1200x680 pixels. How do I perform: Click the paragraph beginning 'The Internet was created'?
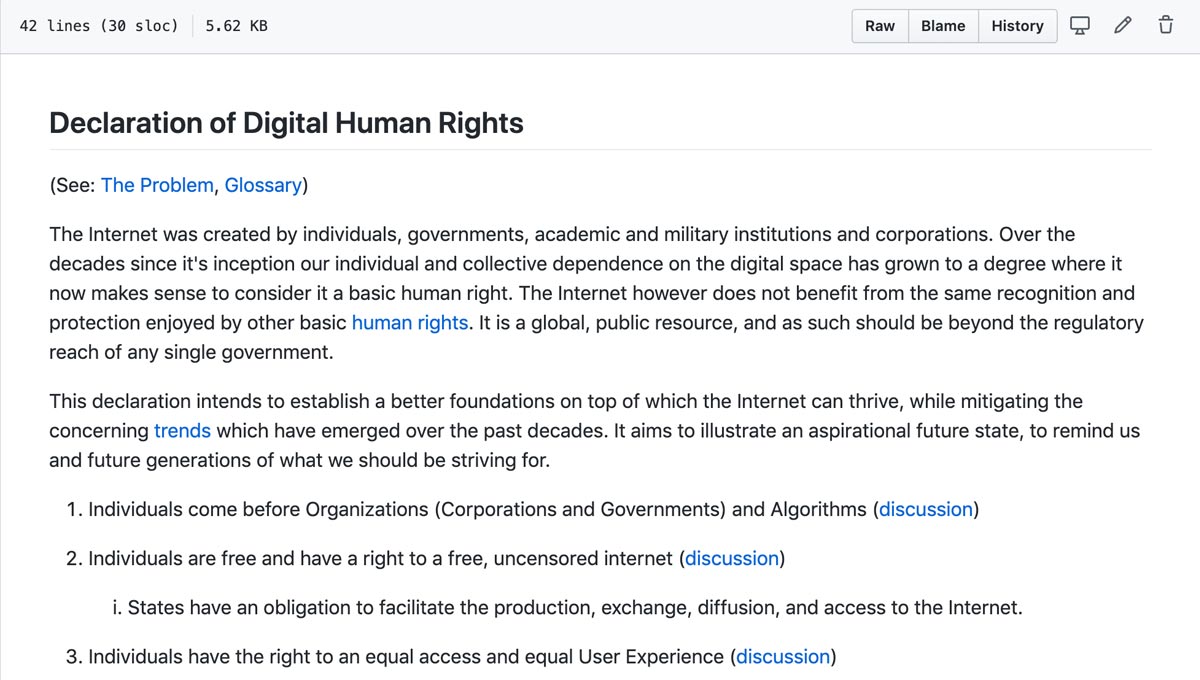[597, 293]
